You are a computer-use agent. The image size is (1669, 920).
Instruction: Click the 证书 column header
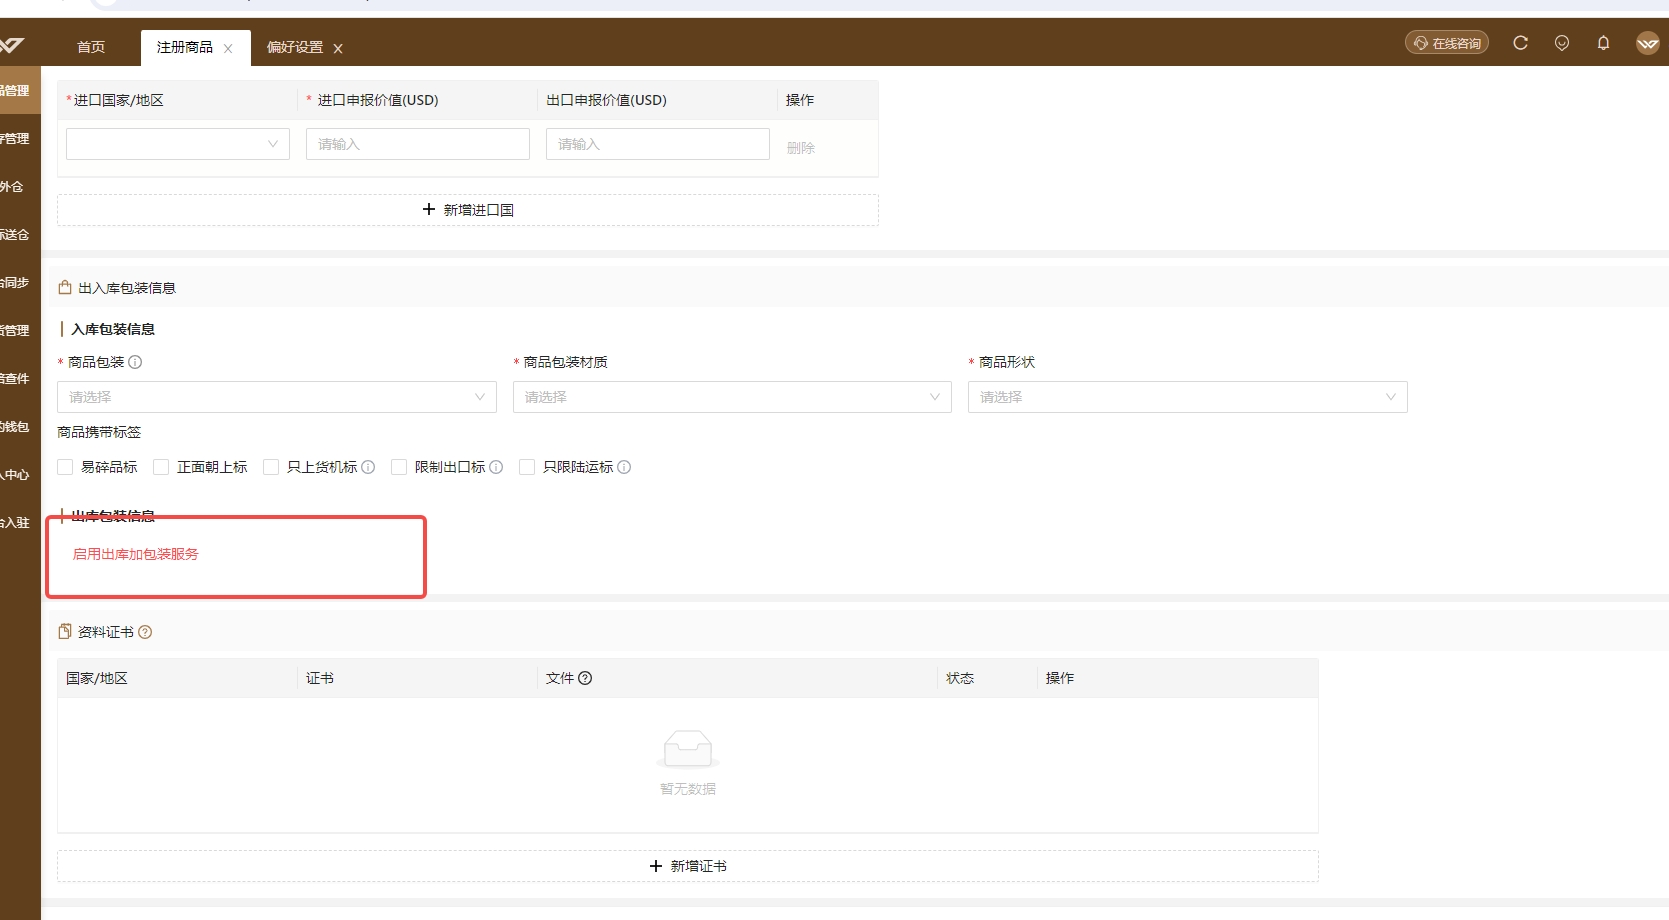(320, 678)
